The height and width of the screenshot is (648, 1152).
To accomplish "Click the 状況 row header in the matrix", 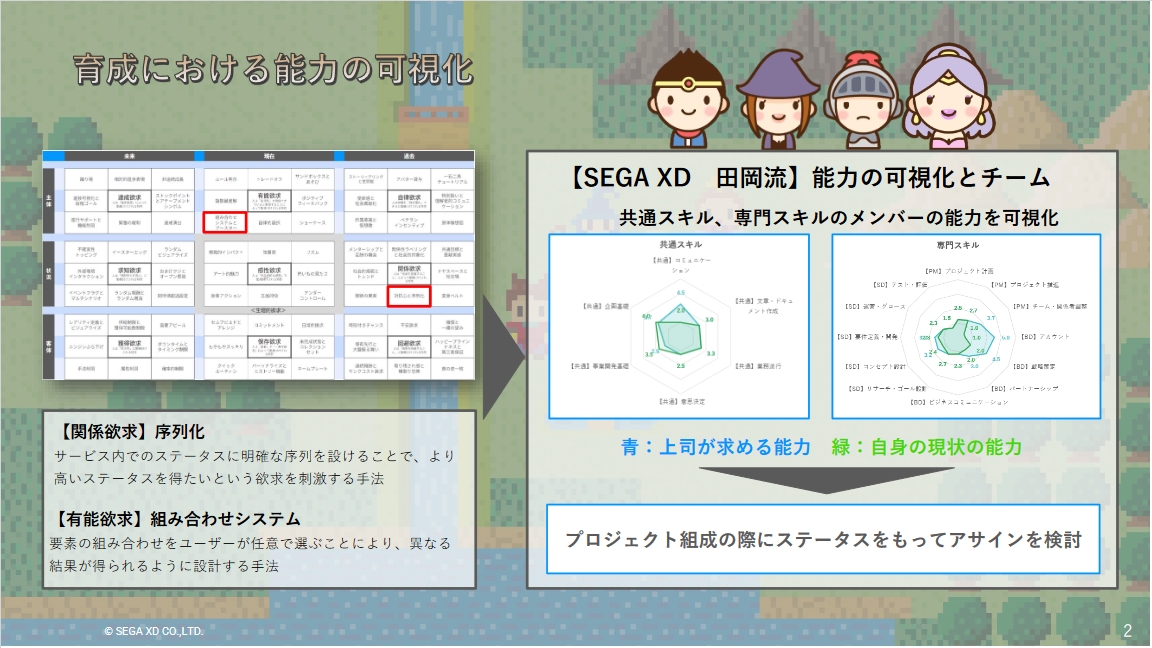I will 48,273.
